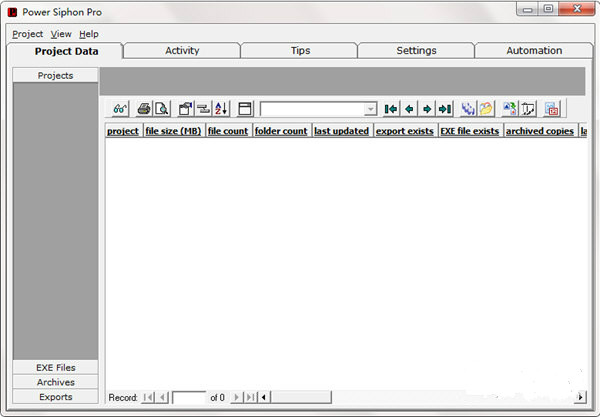Select the Archives sidebar section
This screenshot has height=417, width=600.
tap(55, 382)
